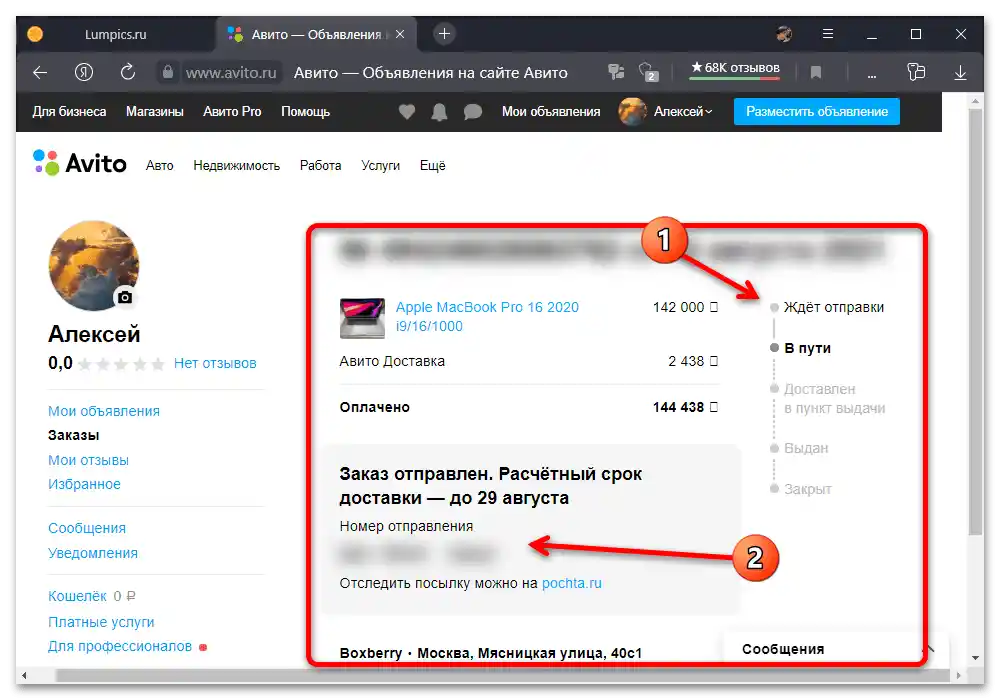Open Мои объявления in the sidebar

pos(104,411)
